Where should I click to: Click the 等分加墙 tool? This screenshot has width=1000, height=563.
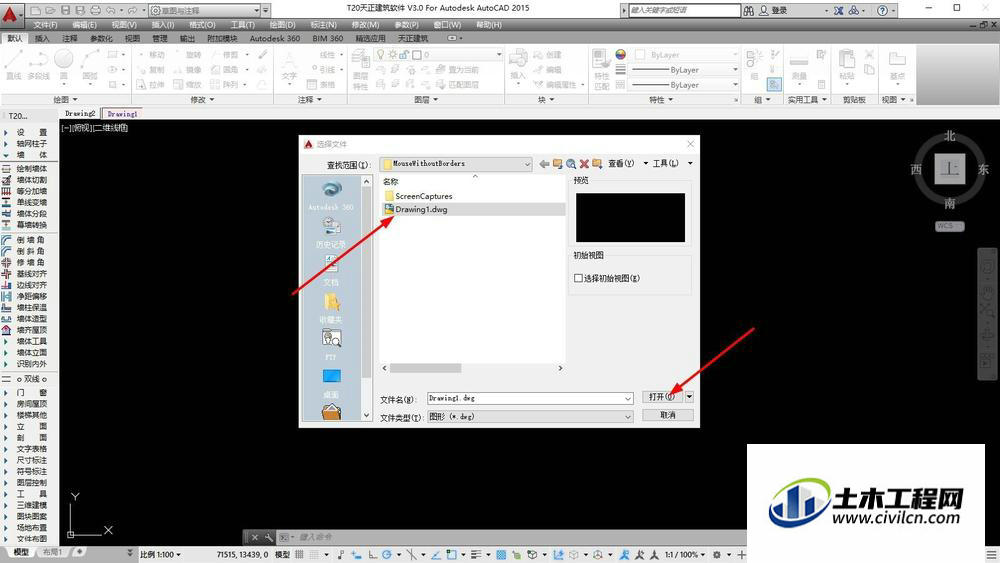(x=31, y=191)
